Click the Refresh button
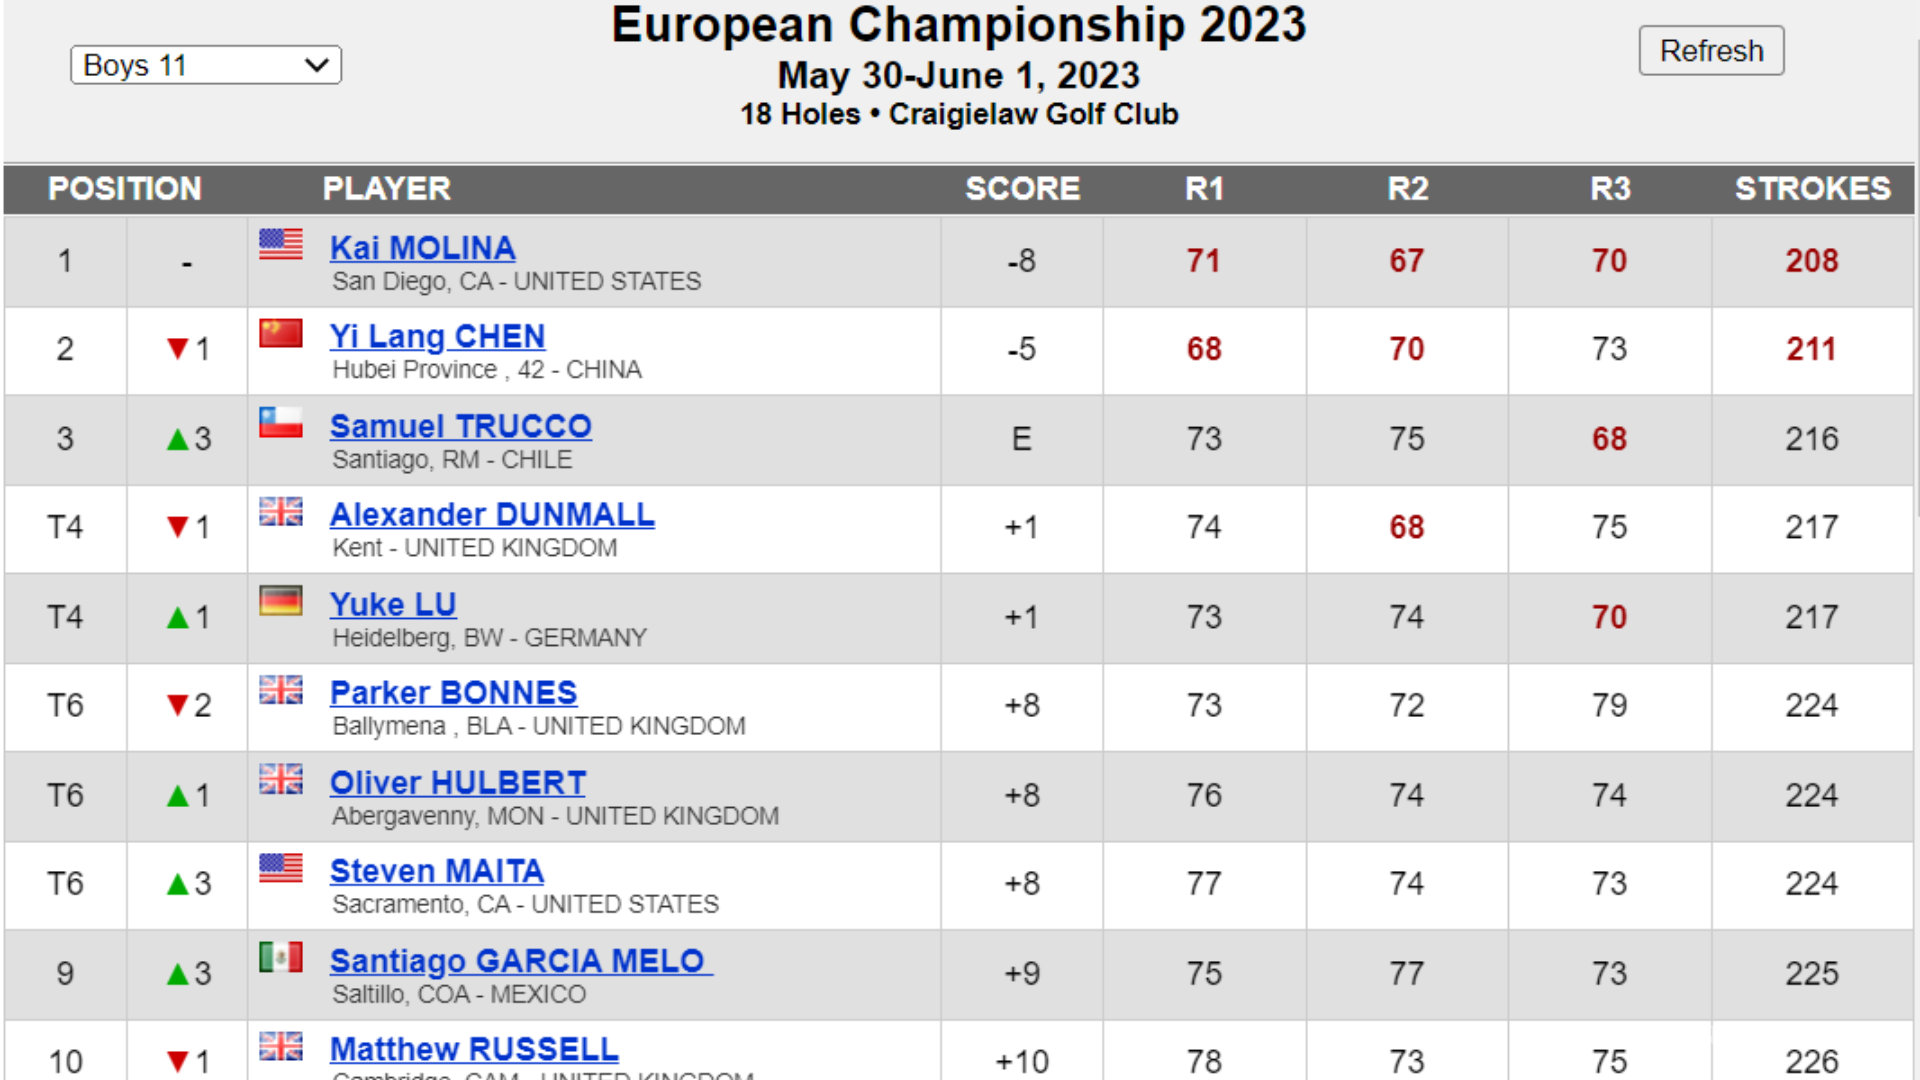Image resolution: width=1920 pixels, height=1080 pixels. [1711, 51]
